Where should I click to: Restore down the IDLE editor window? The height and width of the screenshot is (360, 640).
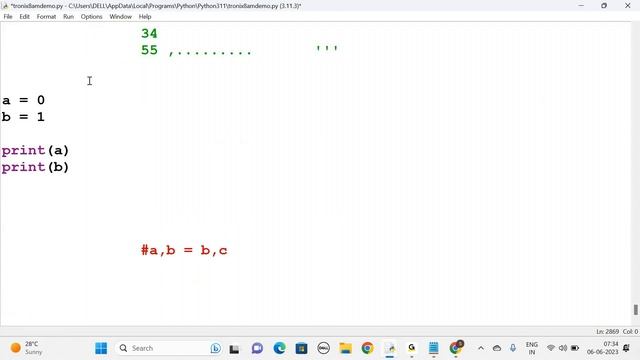pos(604,6)
